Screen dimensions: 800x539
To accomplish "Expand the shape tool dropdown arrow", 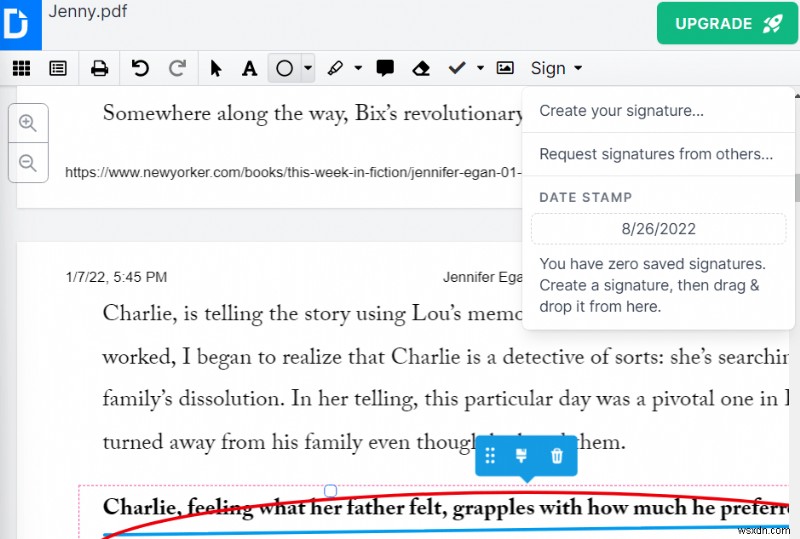I will click(x=308, y=68).
